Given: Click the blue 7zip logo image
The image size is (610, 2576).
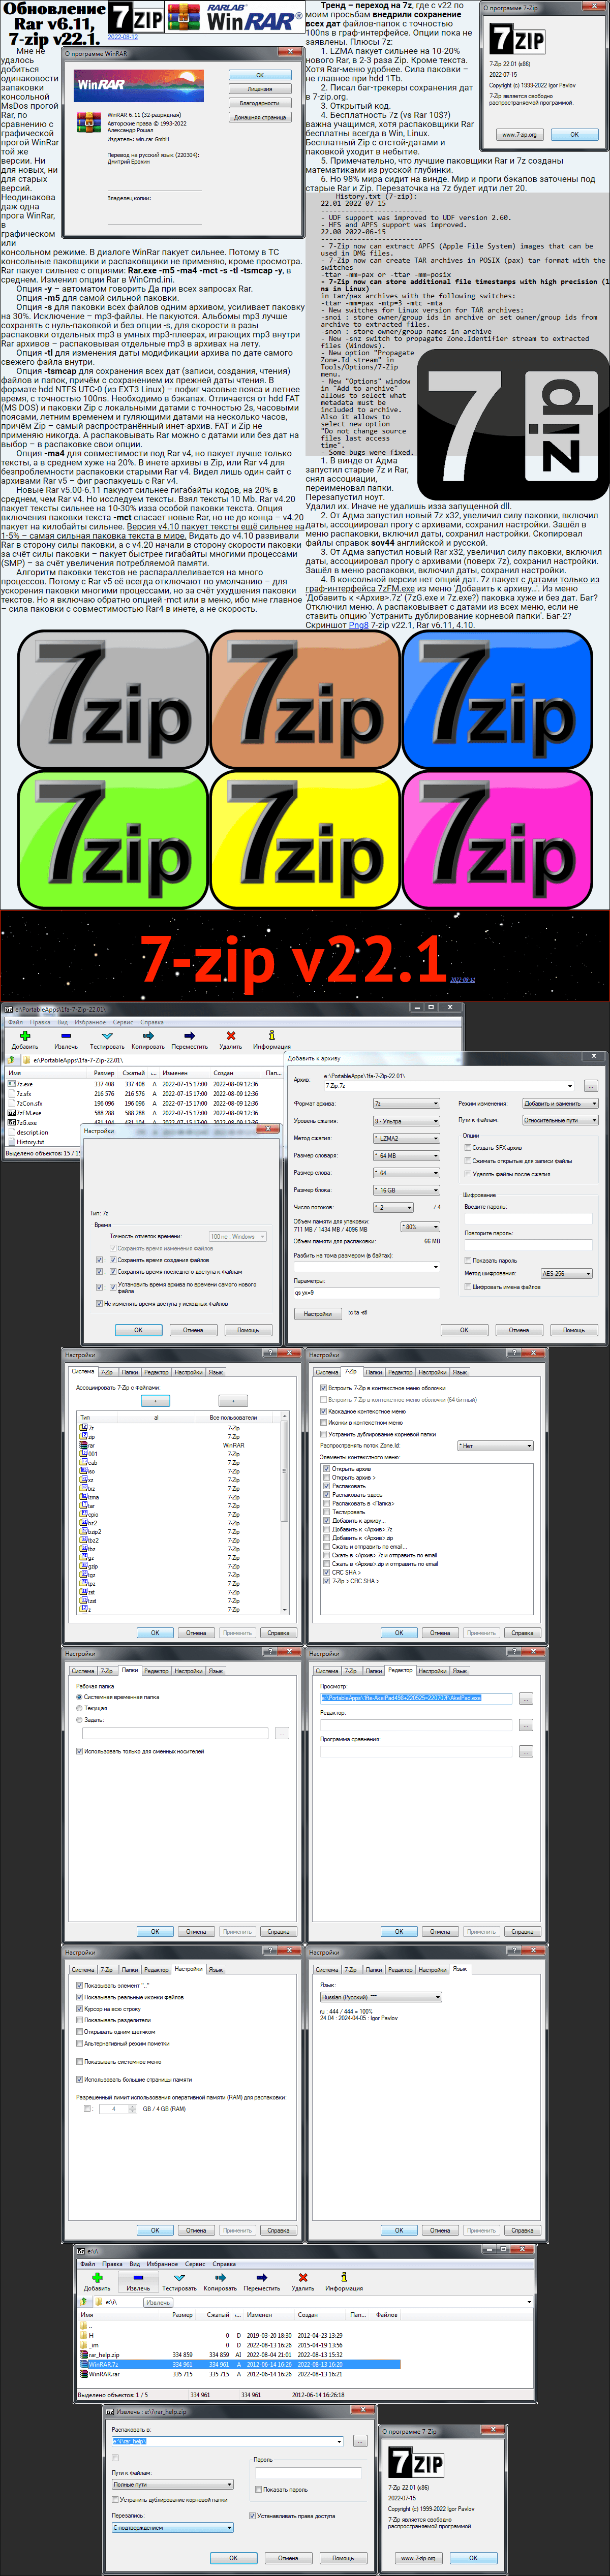Looking at the screenshot, I should point(497,700).
